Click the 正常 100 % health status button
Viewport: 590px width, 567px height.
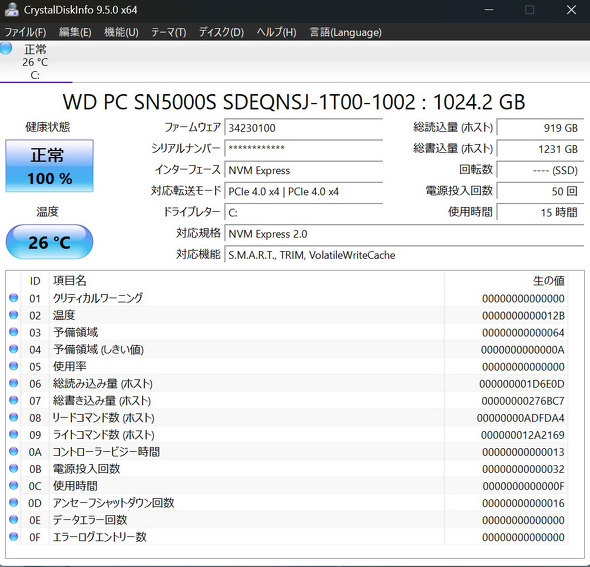pos(49,166)
